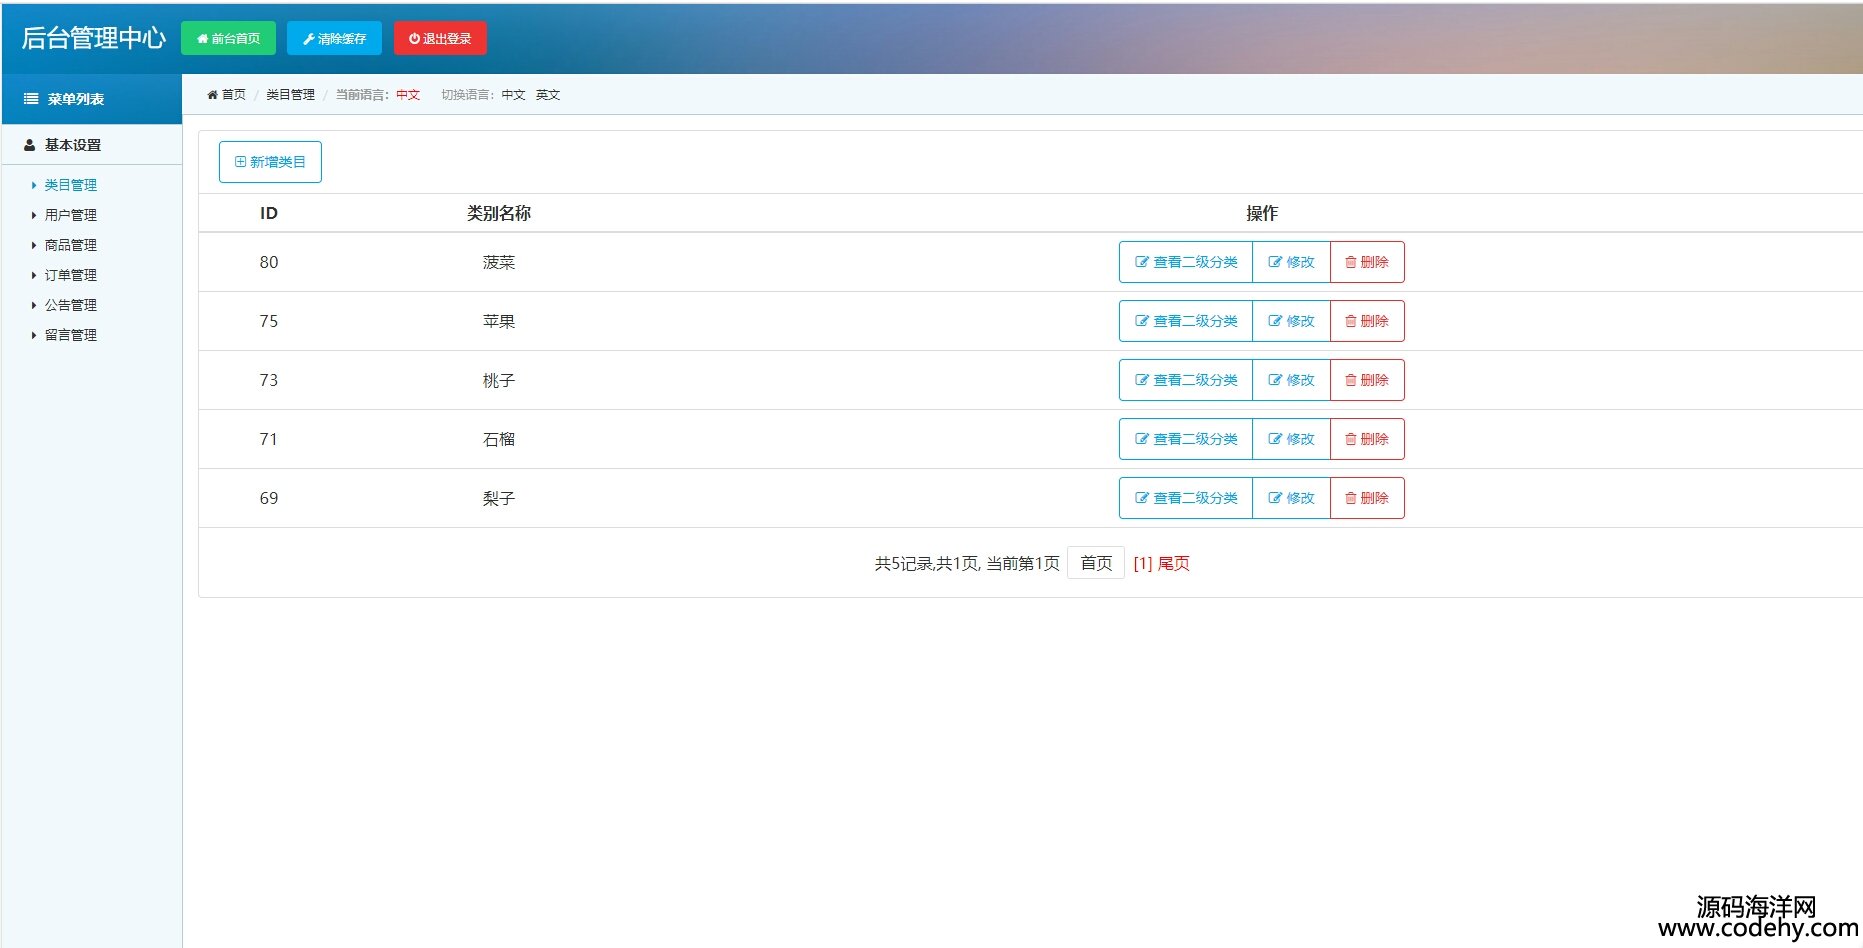1863x948 pixels.
Task: Click the 首页 pagination button
Action: (1096, 563)
